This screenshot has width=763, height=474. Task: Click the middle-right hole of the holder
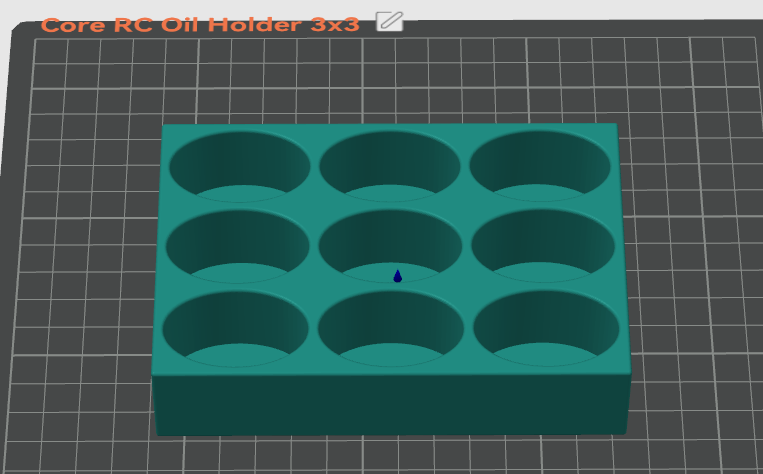click(543, 245)
